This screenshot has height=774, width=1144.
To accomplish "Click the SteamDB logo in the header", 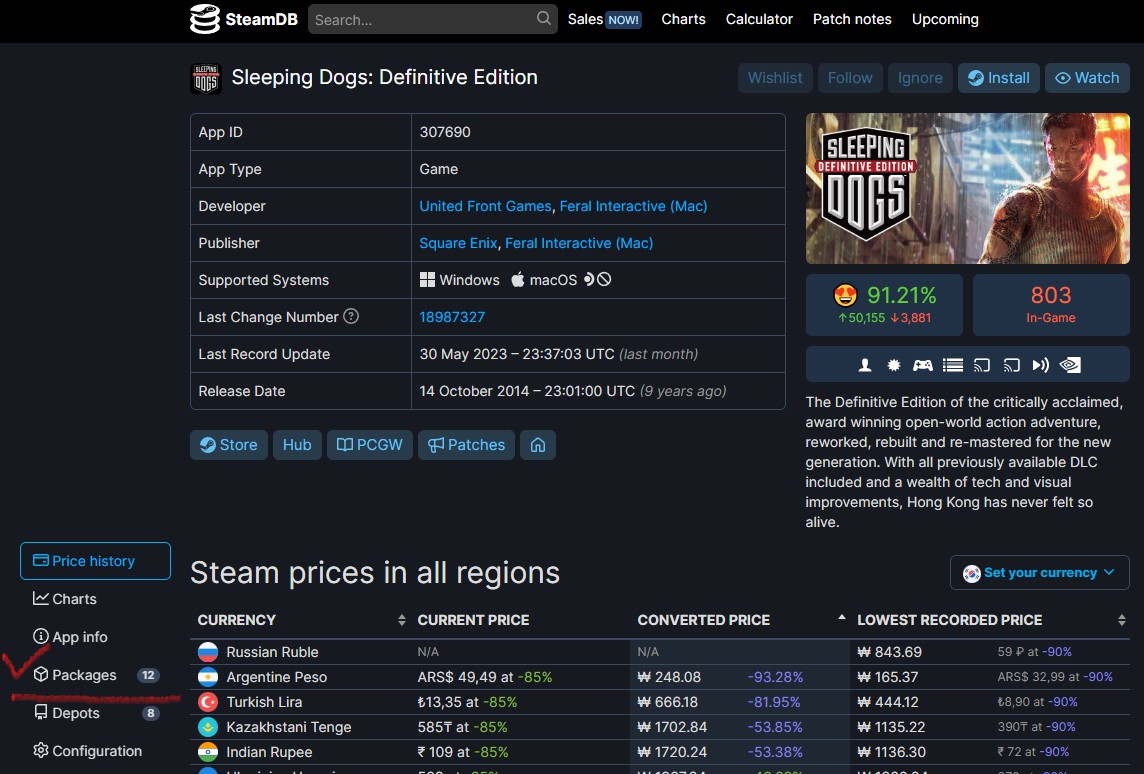I will coord(244,19).
